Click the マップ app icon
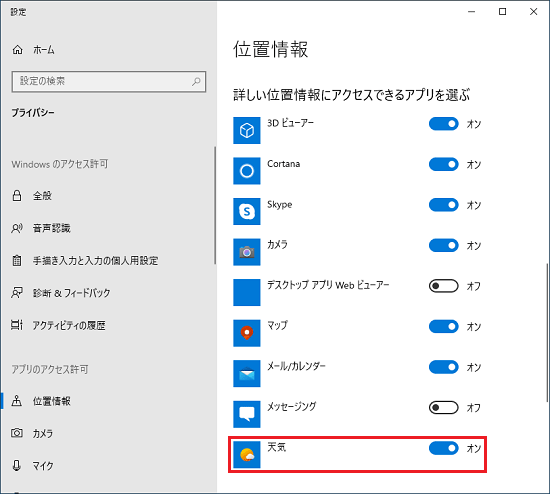This screenshot has width=550, height=494. coord(247,333)
